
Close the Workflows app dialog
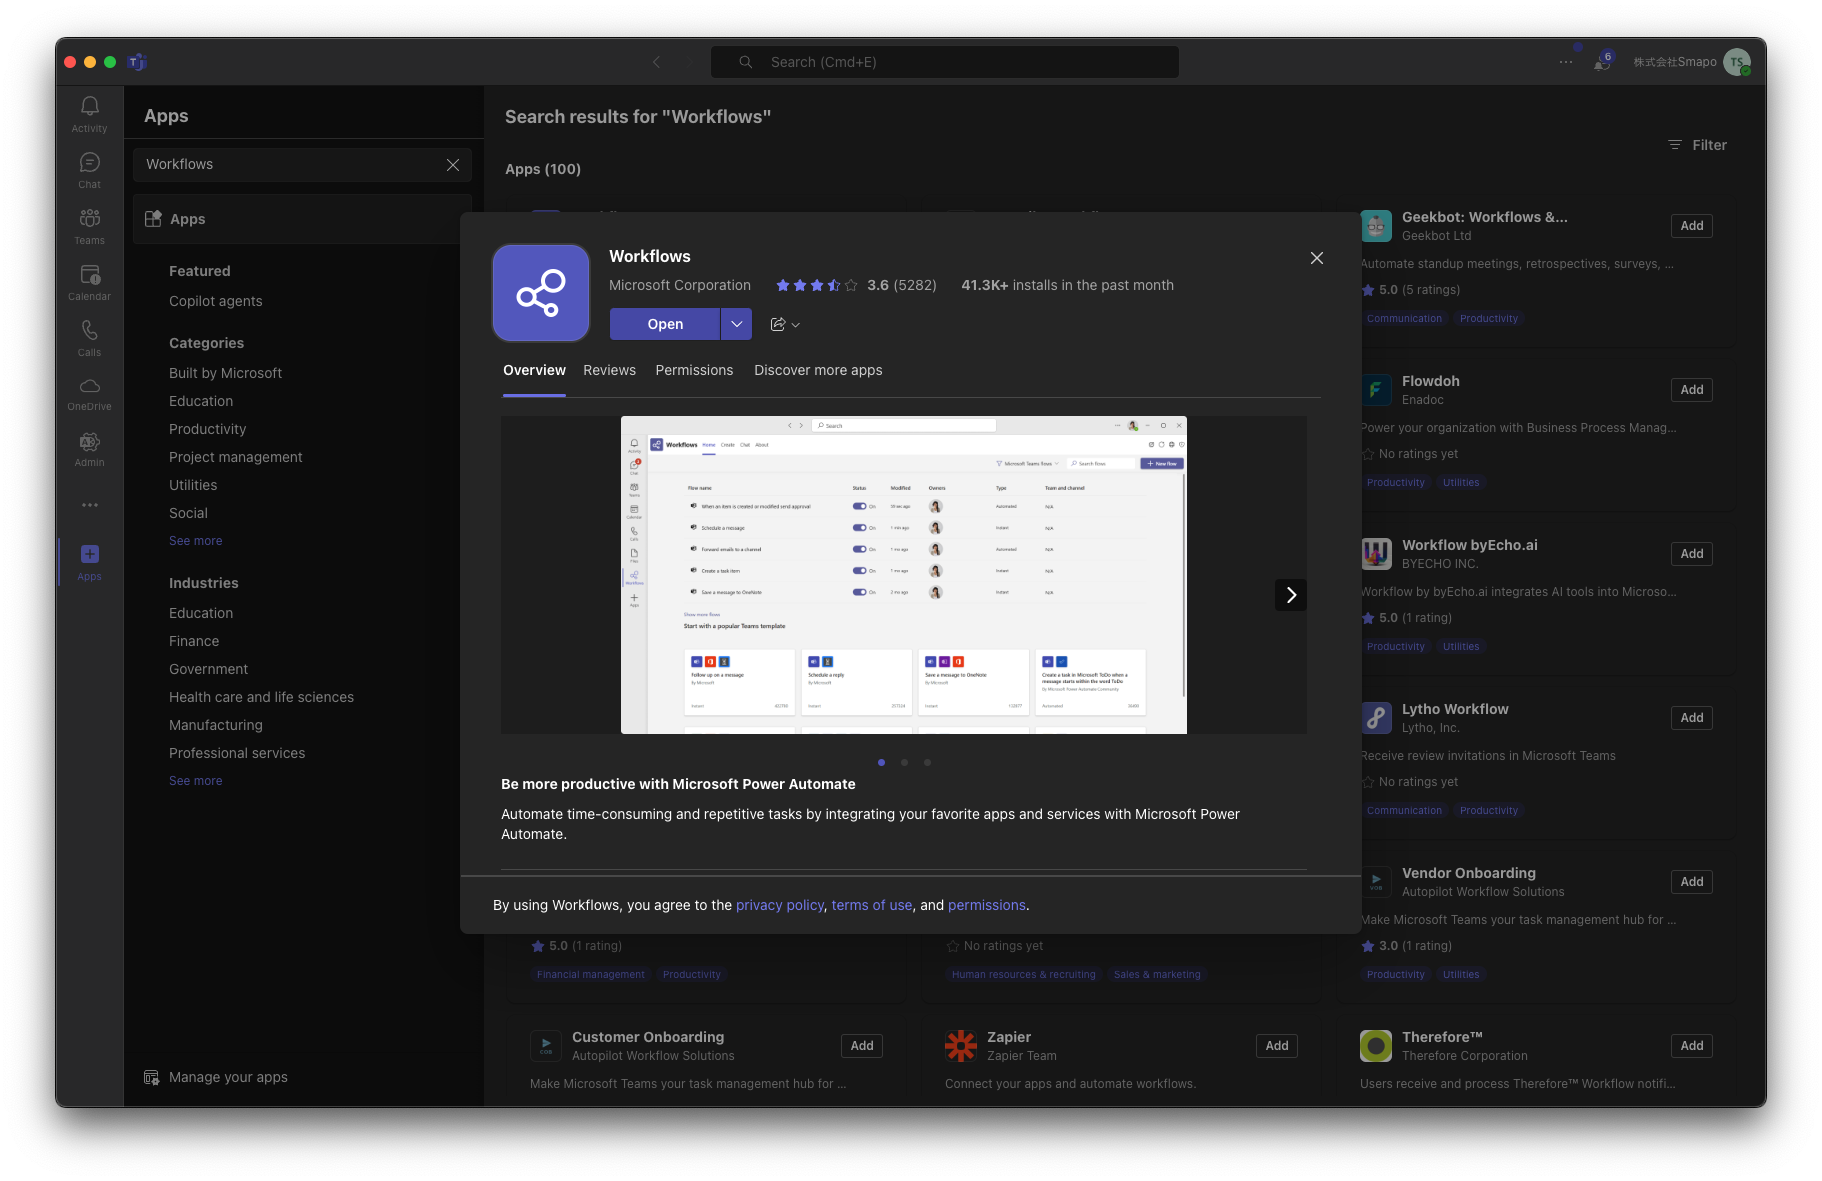point(1317,258)
